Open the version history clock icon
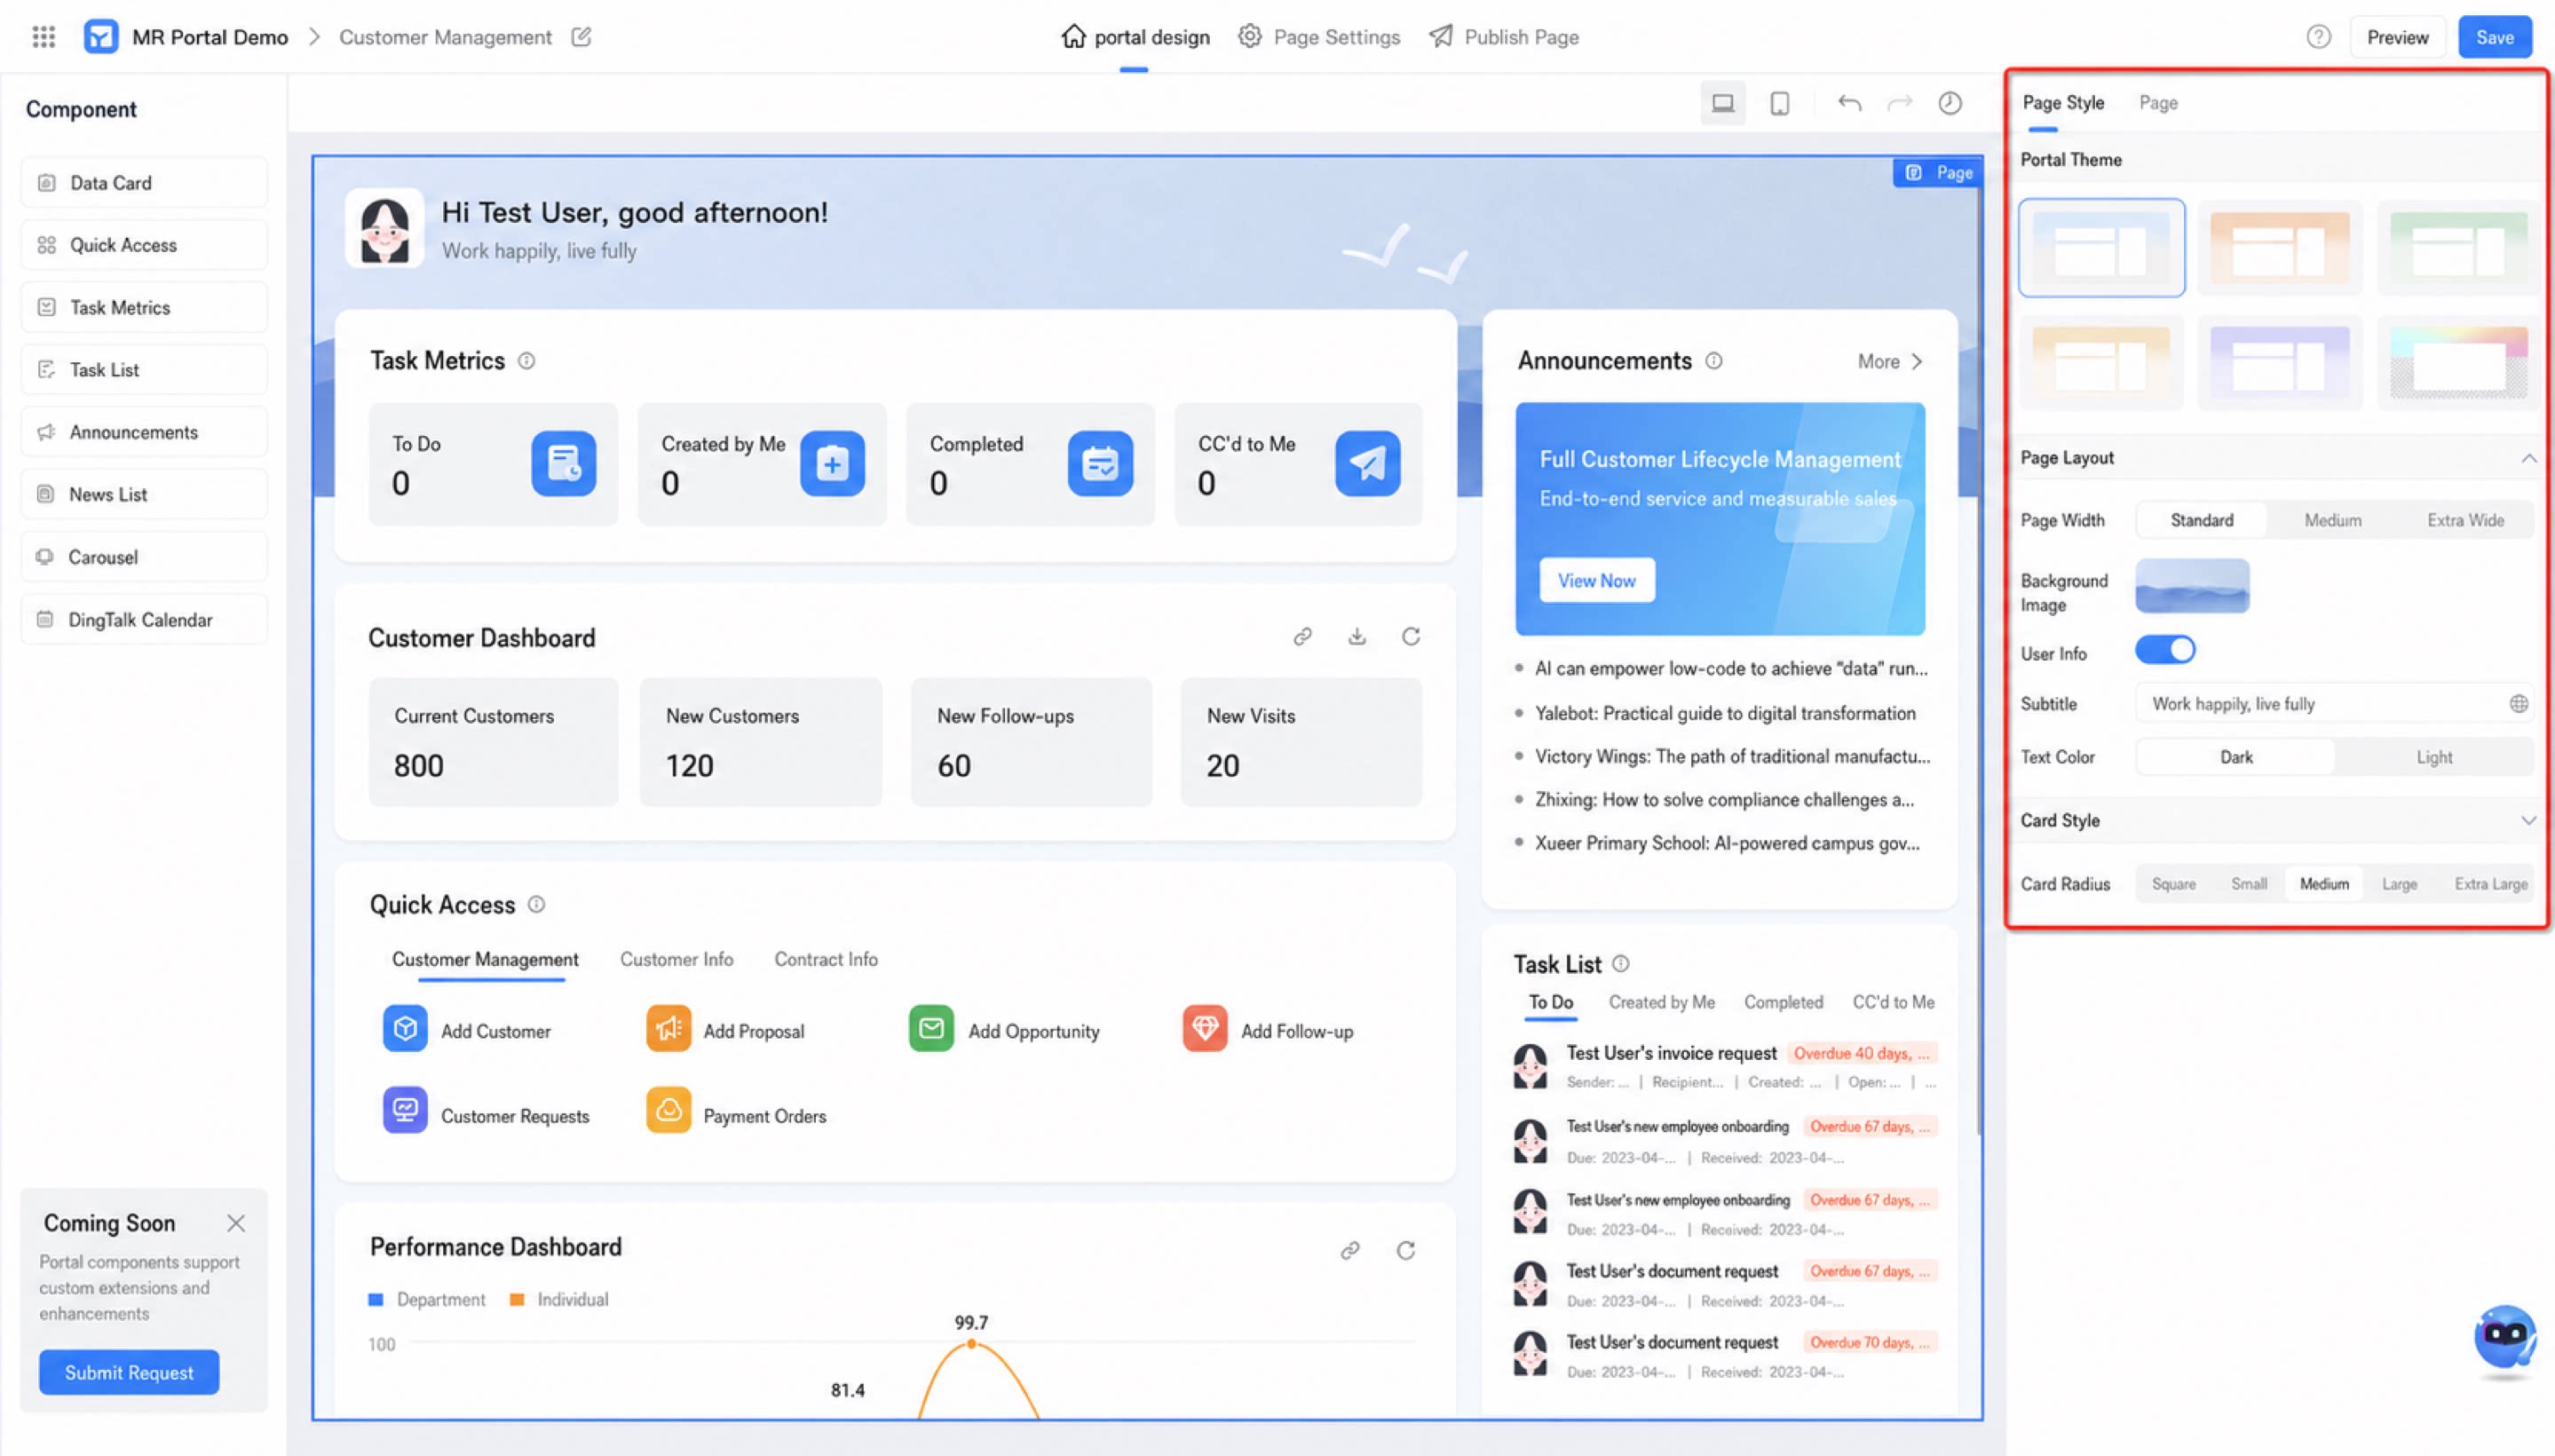The width and height of the screenshot is (2555, 1456). (1949, 103)
